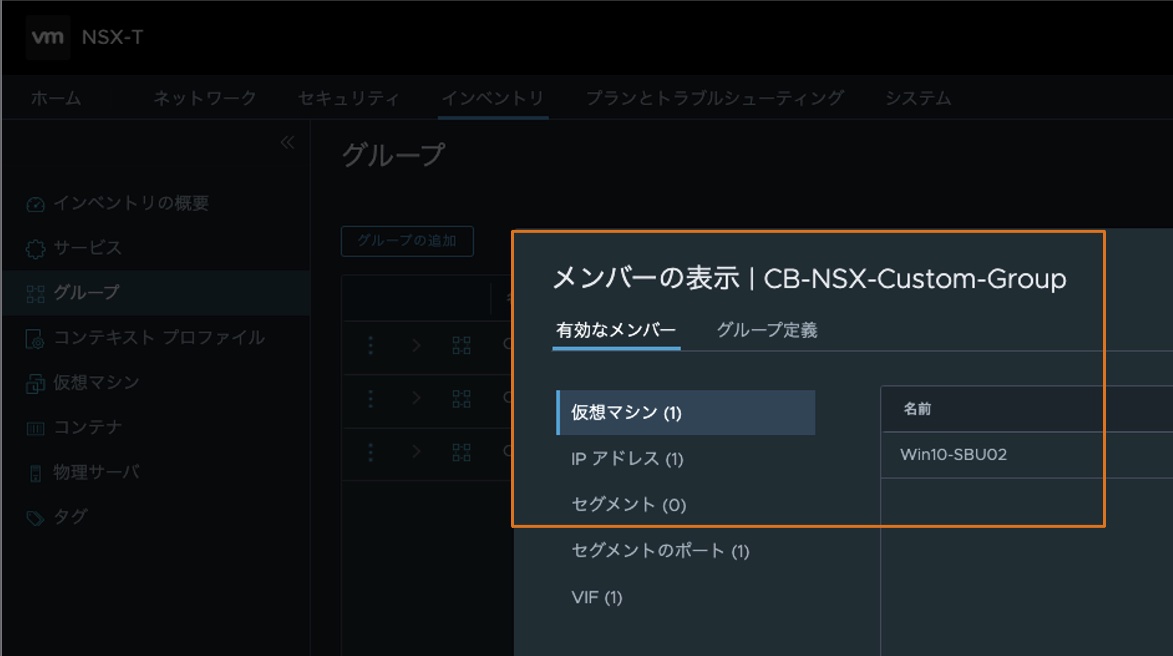Expand the first group row chevron
The image size is (1173, 656).
(417, 345)
